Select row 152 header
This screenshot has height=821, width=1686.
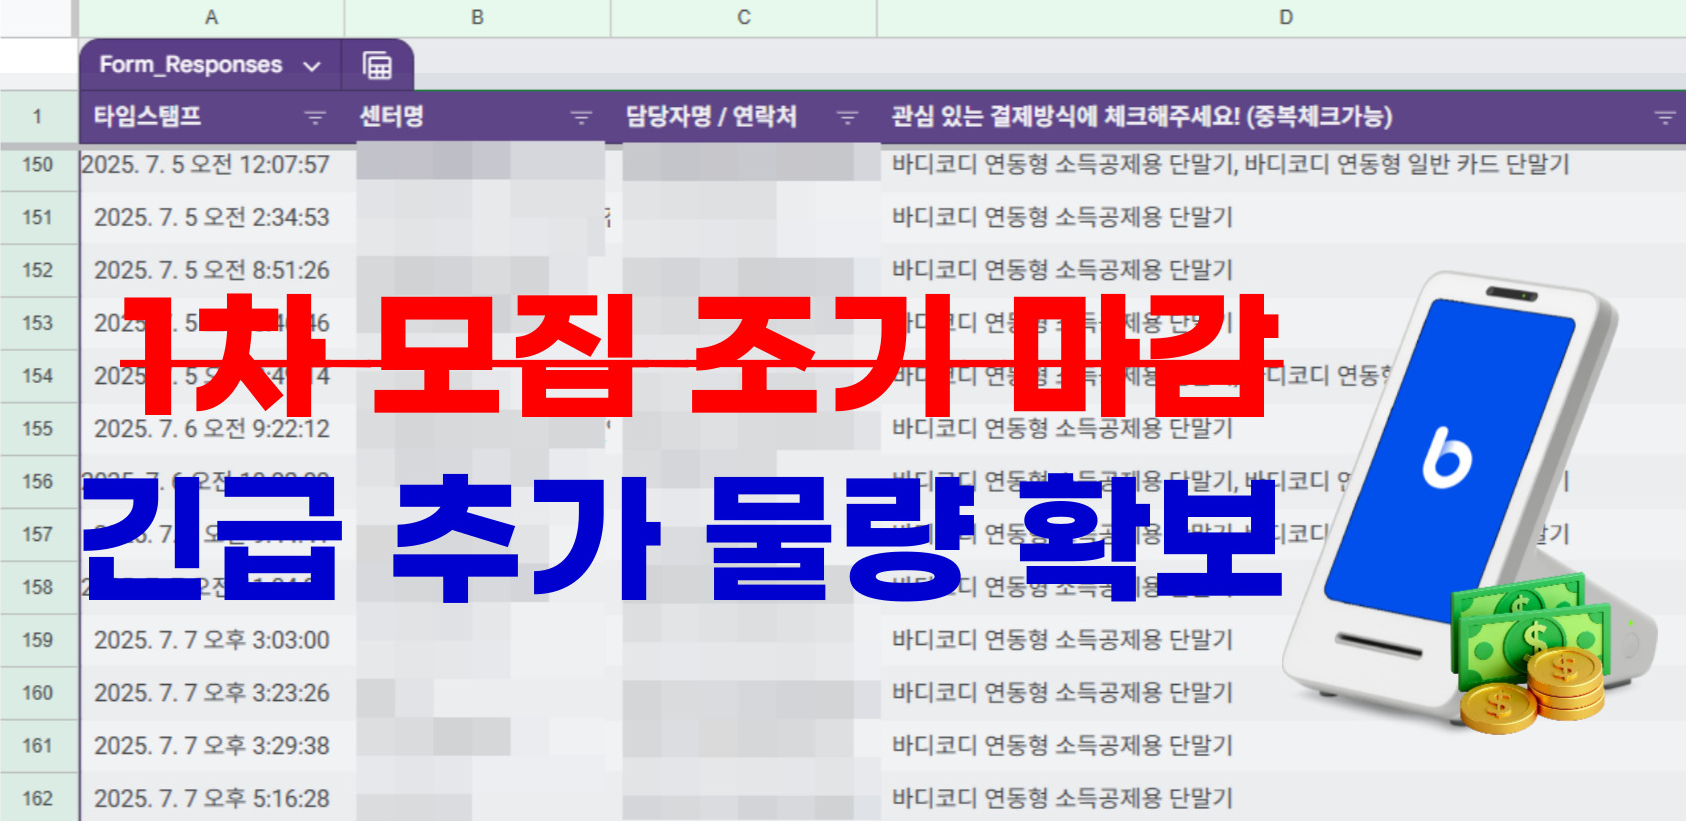(38, 270)
